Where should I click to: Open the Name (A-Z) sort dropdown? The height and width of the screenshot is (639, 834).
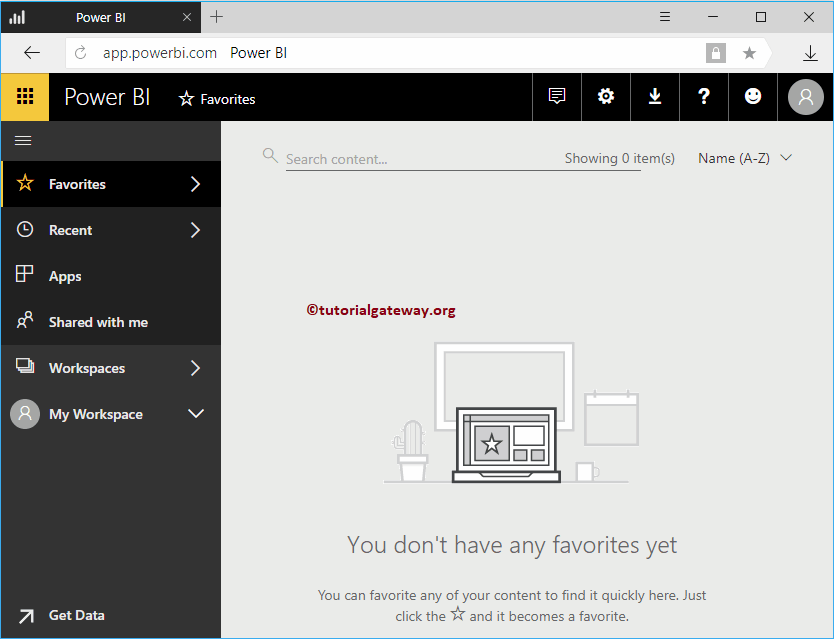coord(745,158)
